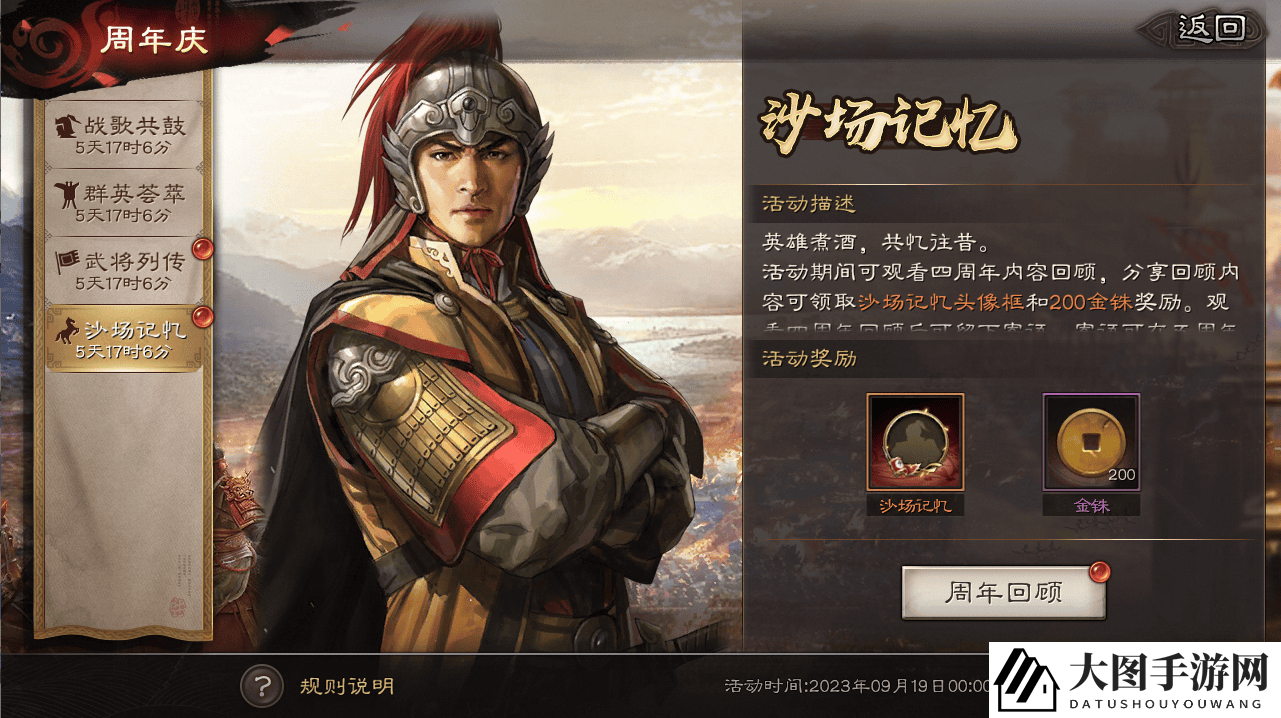
Task: Open the 规则说明 rules link
Action: coord(347,686)
